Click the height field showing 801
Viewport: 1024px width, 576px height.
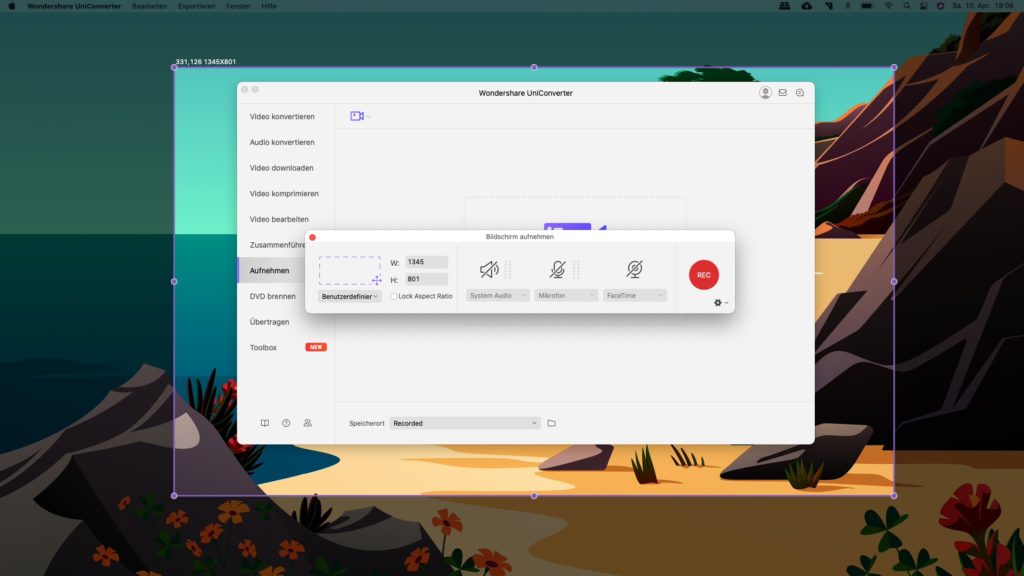click(x=426, y=279)
